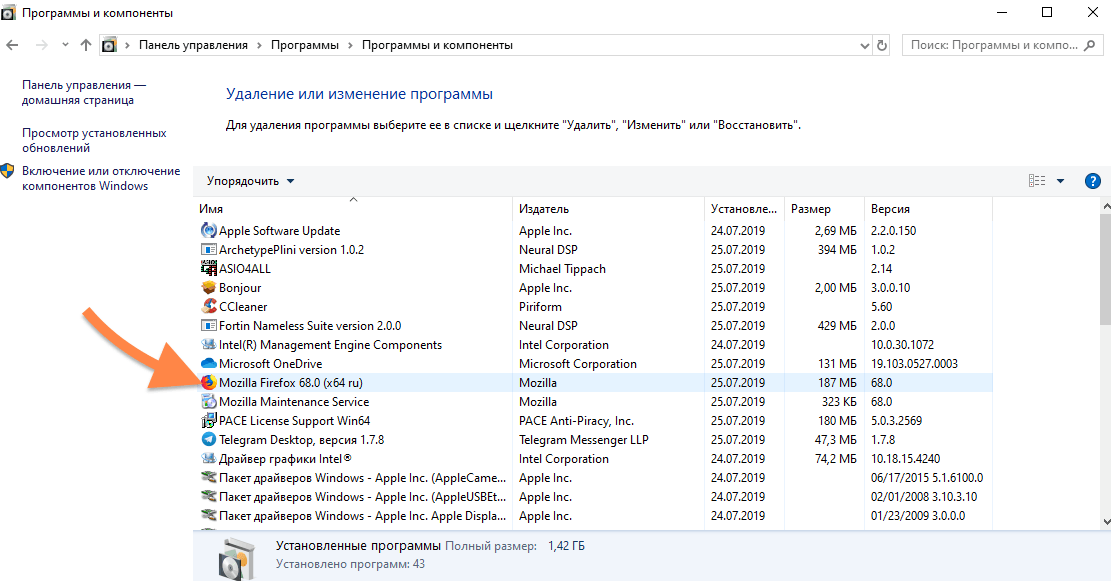
Task: Click the Intel graphics driver icon
Action: click(x=208, y=459)
